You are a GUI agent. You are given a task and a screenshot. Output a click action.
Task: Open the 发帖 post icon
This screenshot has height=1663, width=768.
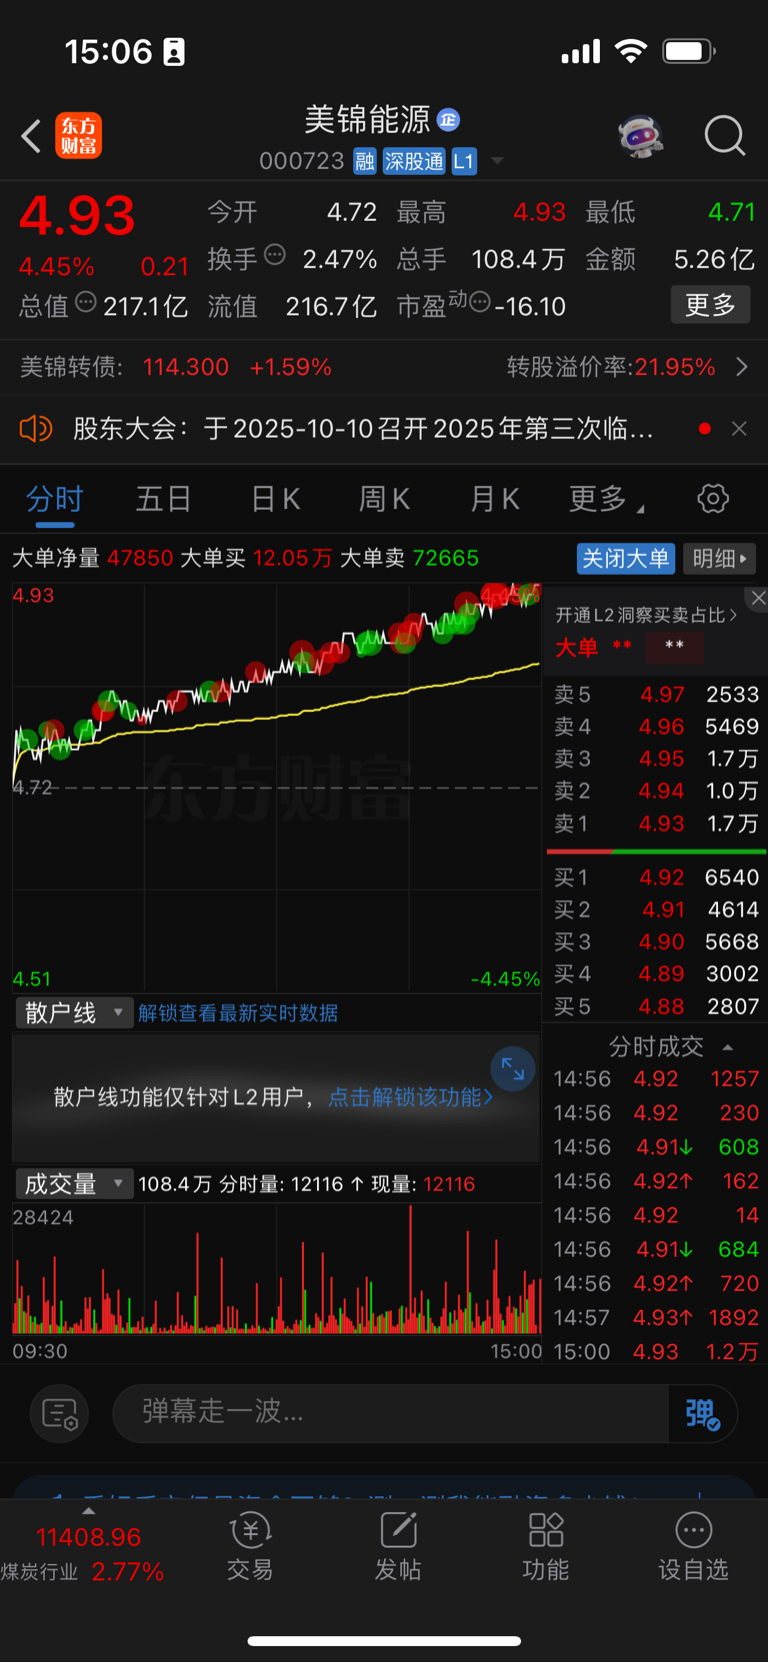(x=398, y=1546)
